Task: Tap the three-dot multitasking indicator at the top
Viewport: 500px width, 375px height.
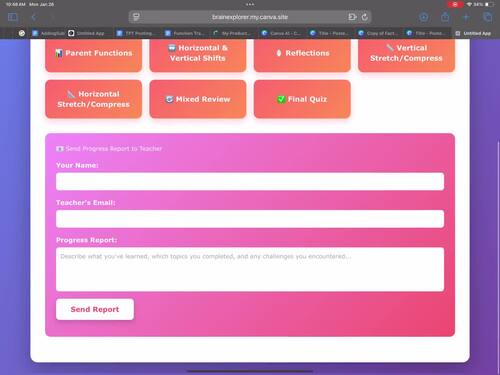Action: click(x=250, y=4)
